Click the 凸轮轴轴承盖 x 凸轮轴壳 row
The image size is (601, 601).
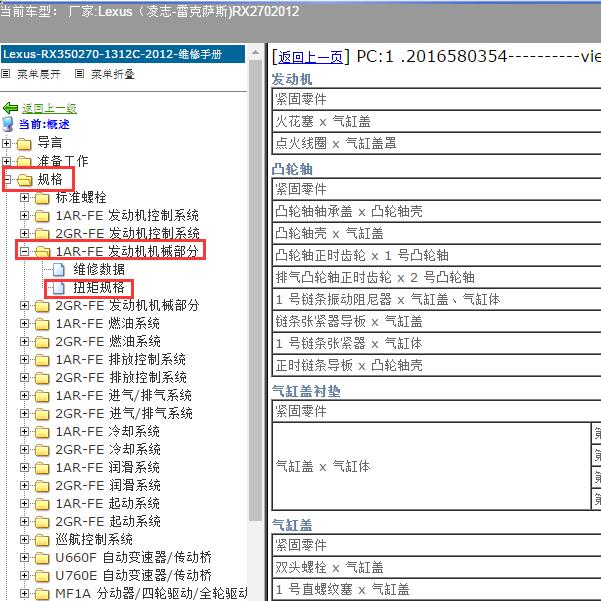click(x=437, y=212)
